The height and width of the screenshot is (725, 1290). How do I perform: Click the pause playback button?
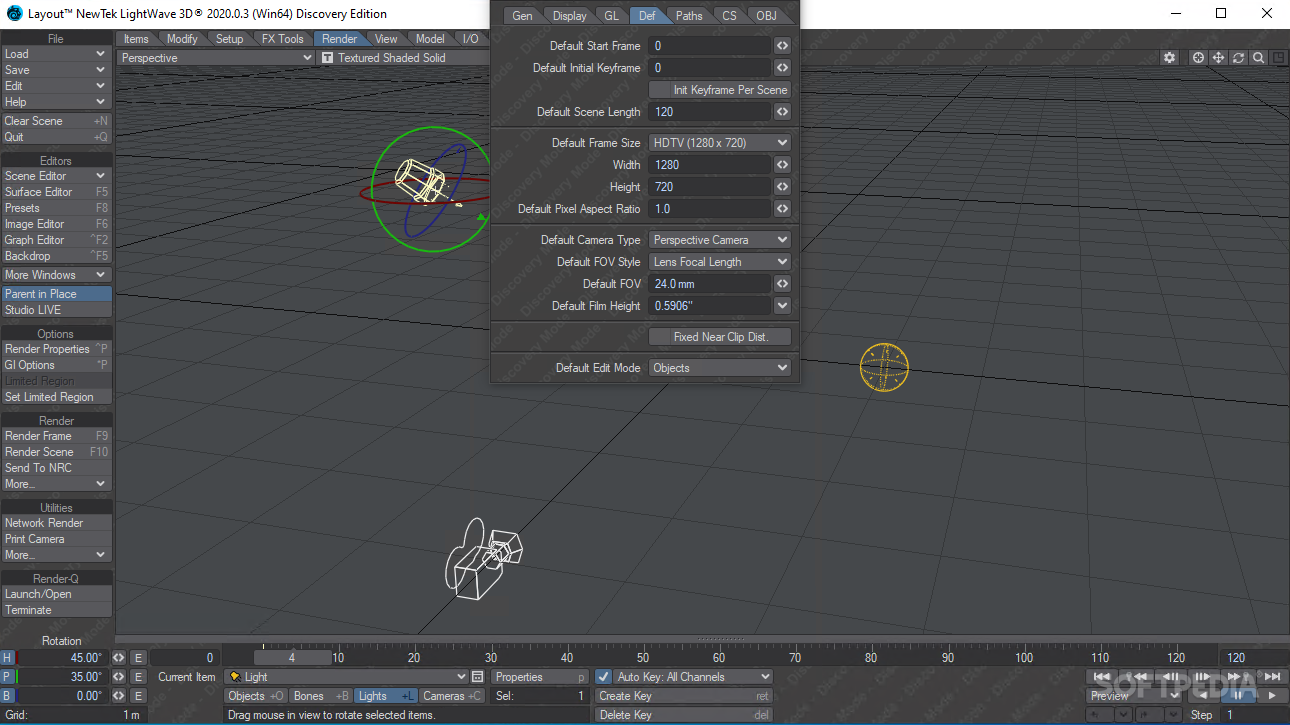pos(1237,695)
